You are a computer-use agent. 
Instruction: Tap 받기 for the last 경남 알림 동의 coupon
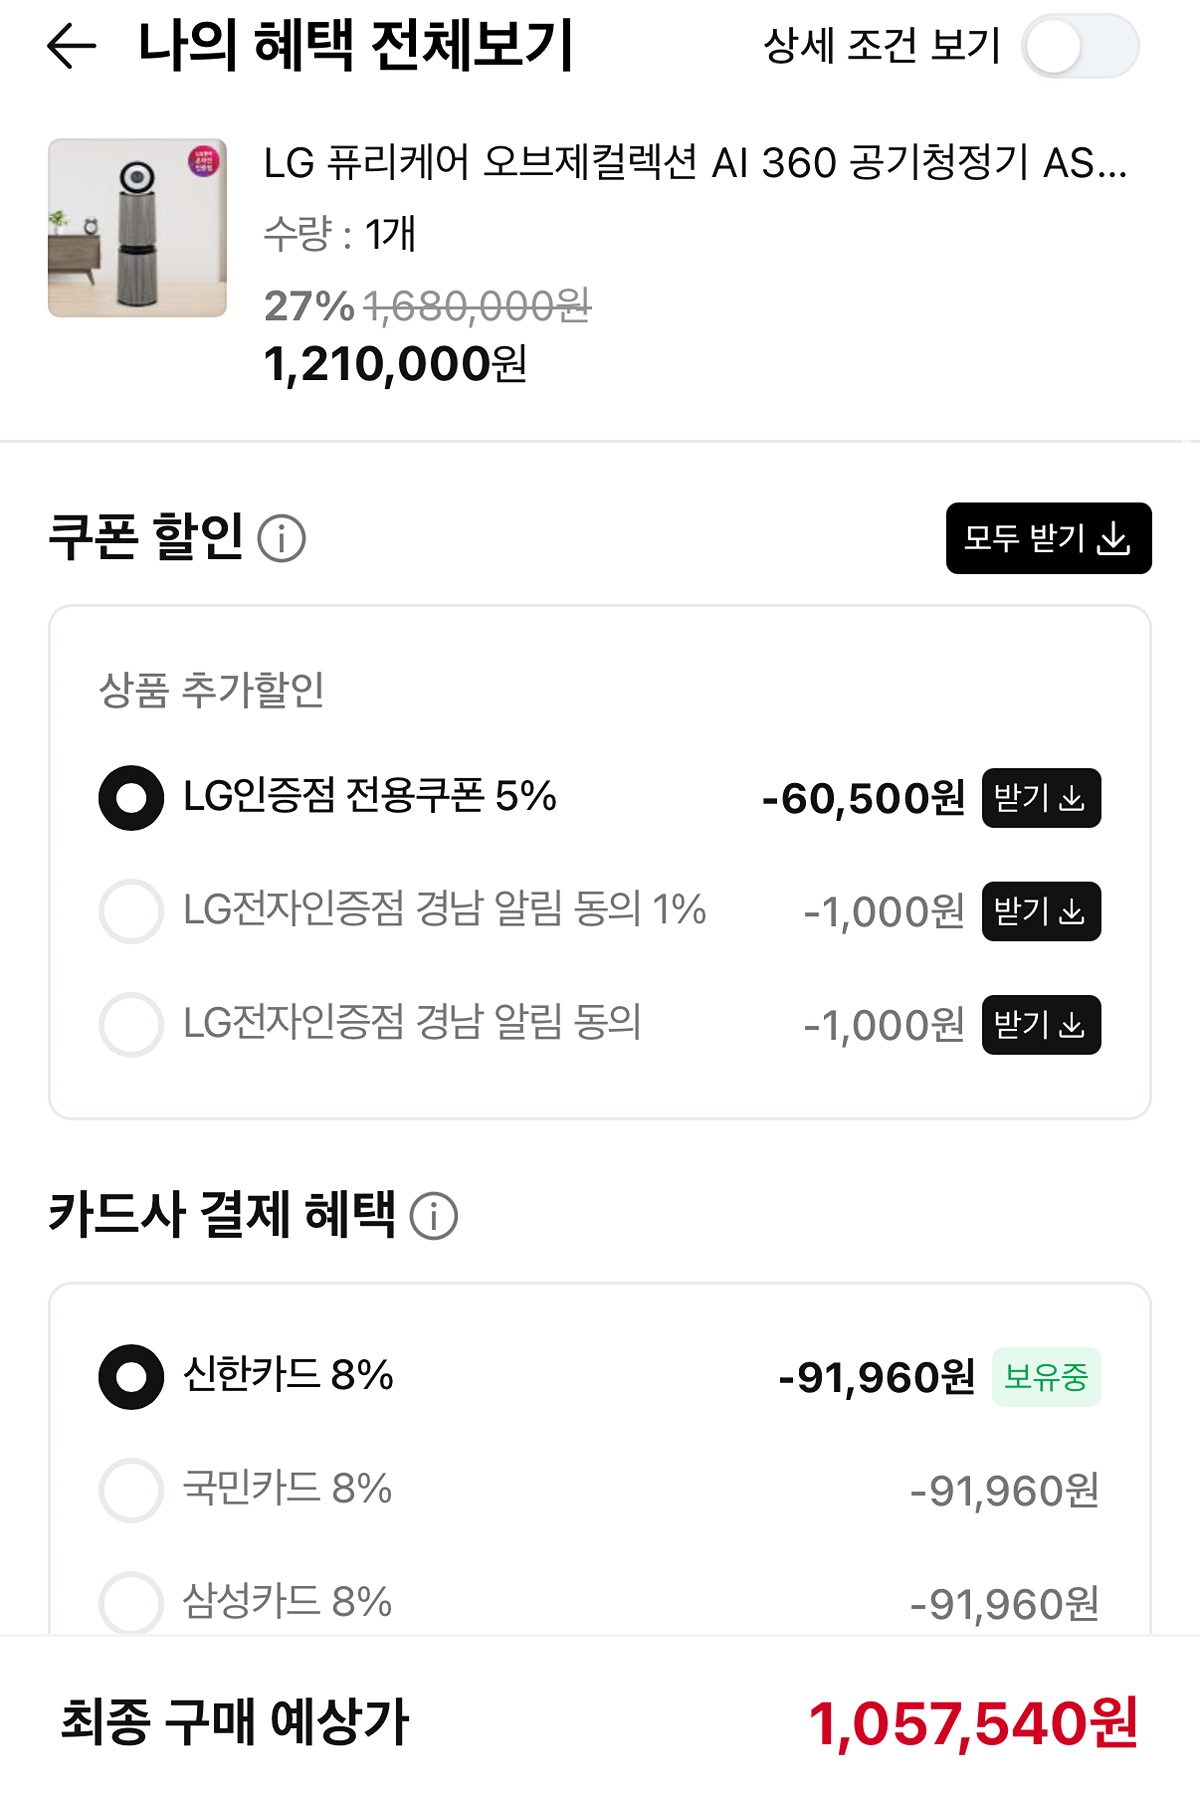coord(1040,1024)
